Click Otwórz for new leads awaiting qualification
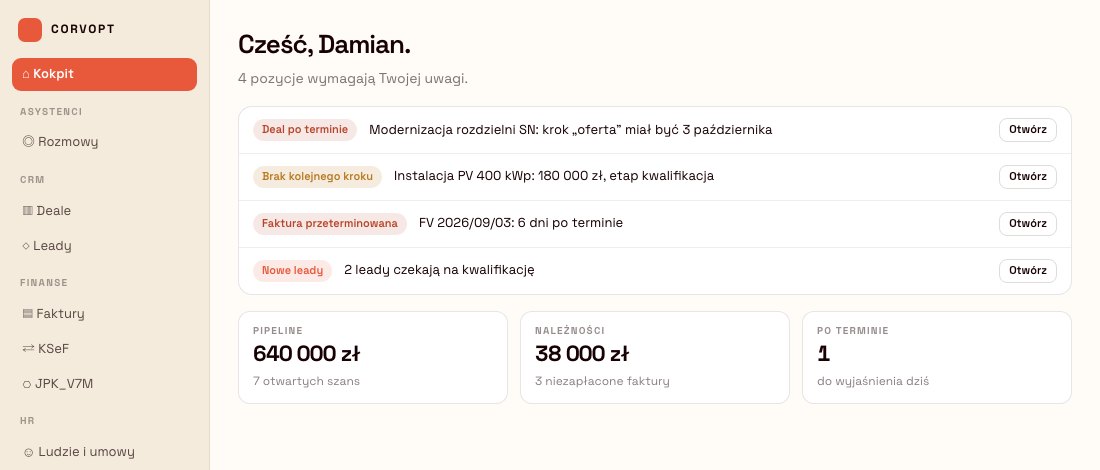This screenshot has height=470, width=1100. (1028, 271)
